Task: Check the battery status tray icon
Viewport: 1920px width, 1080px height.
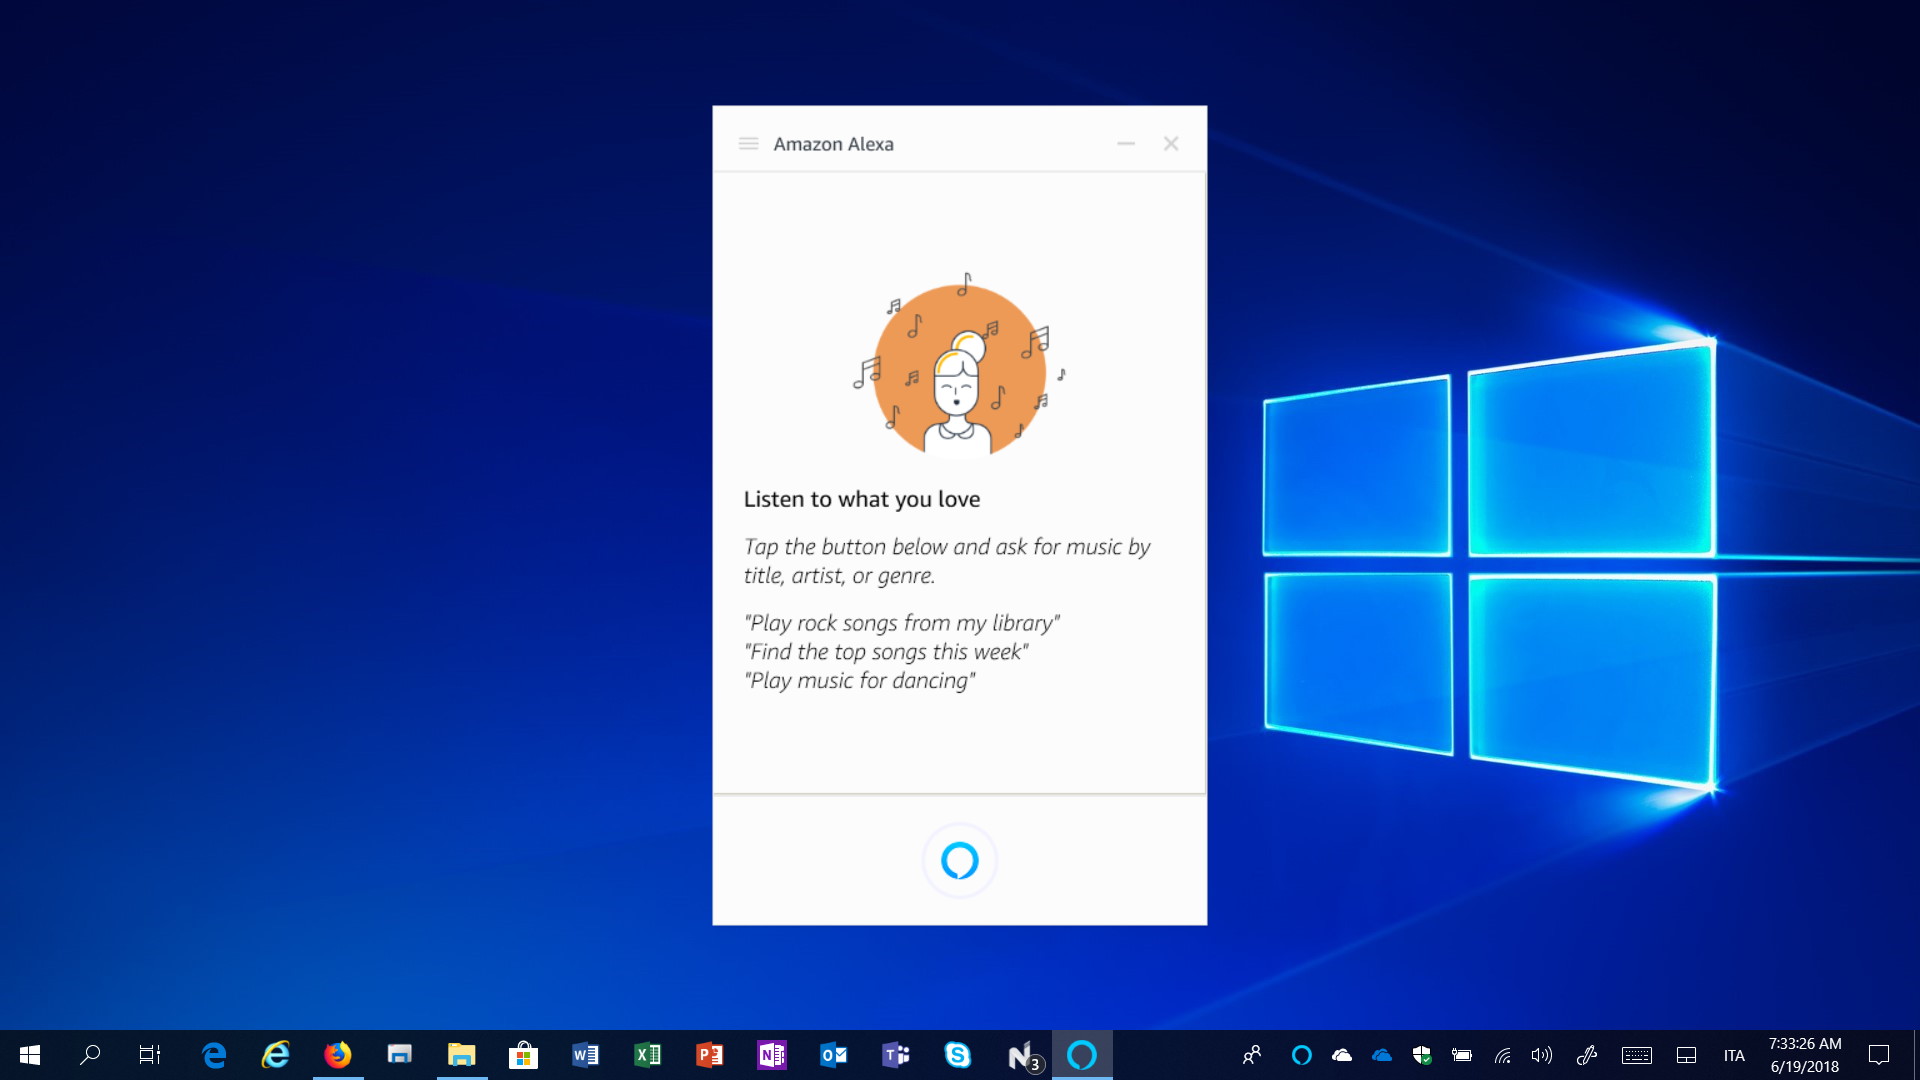Action: click(1462, 1055)
